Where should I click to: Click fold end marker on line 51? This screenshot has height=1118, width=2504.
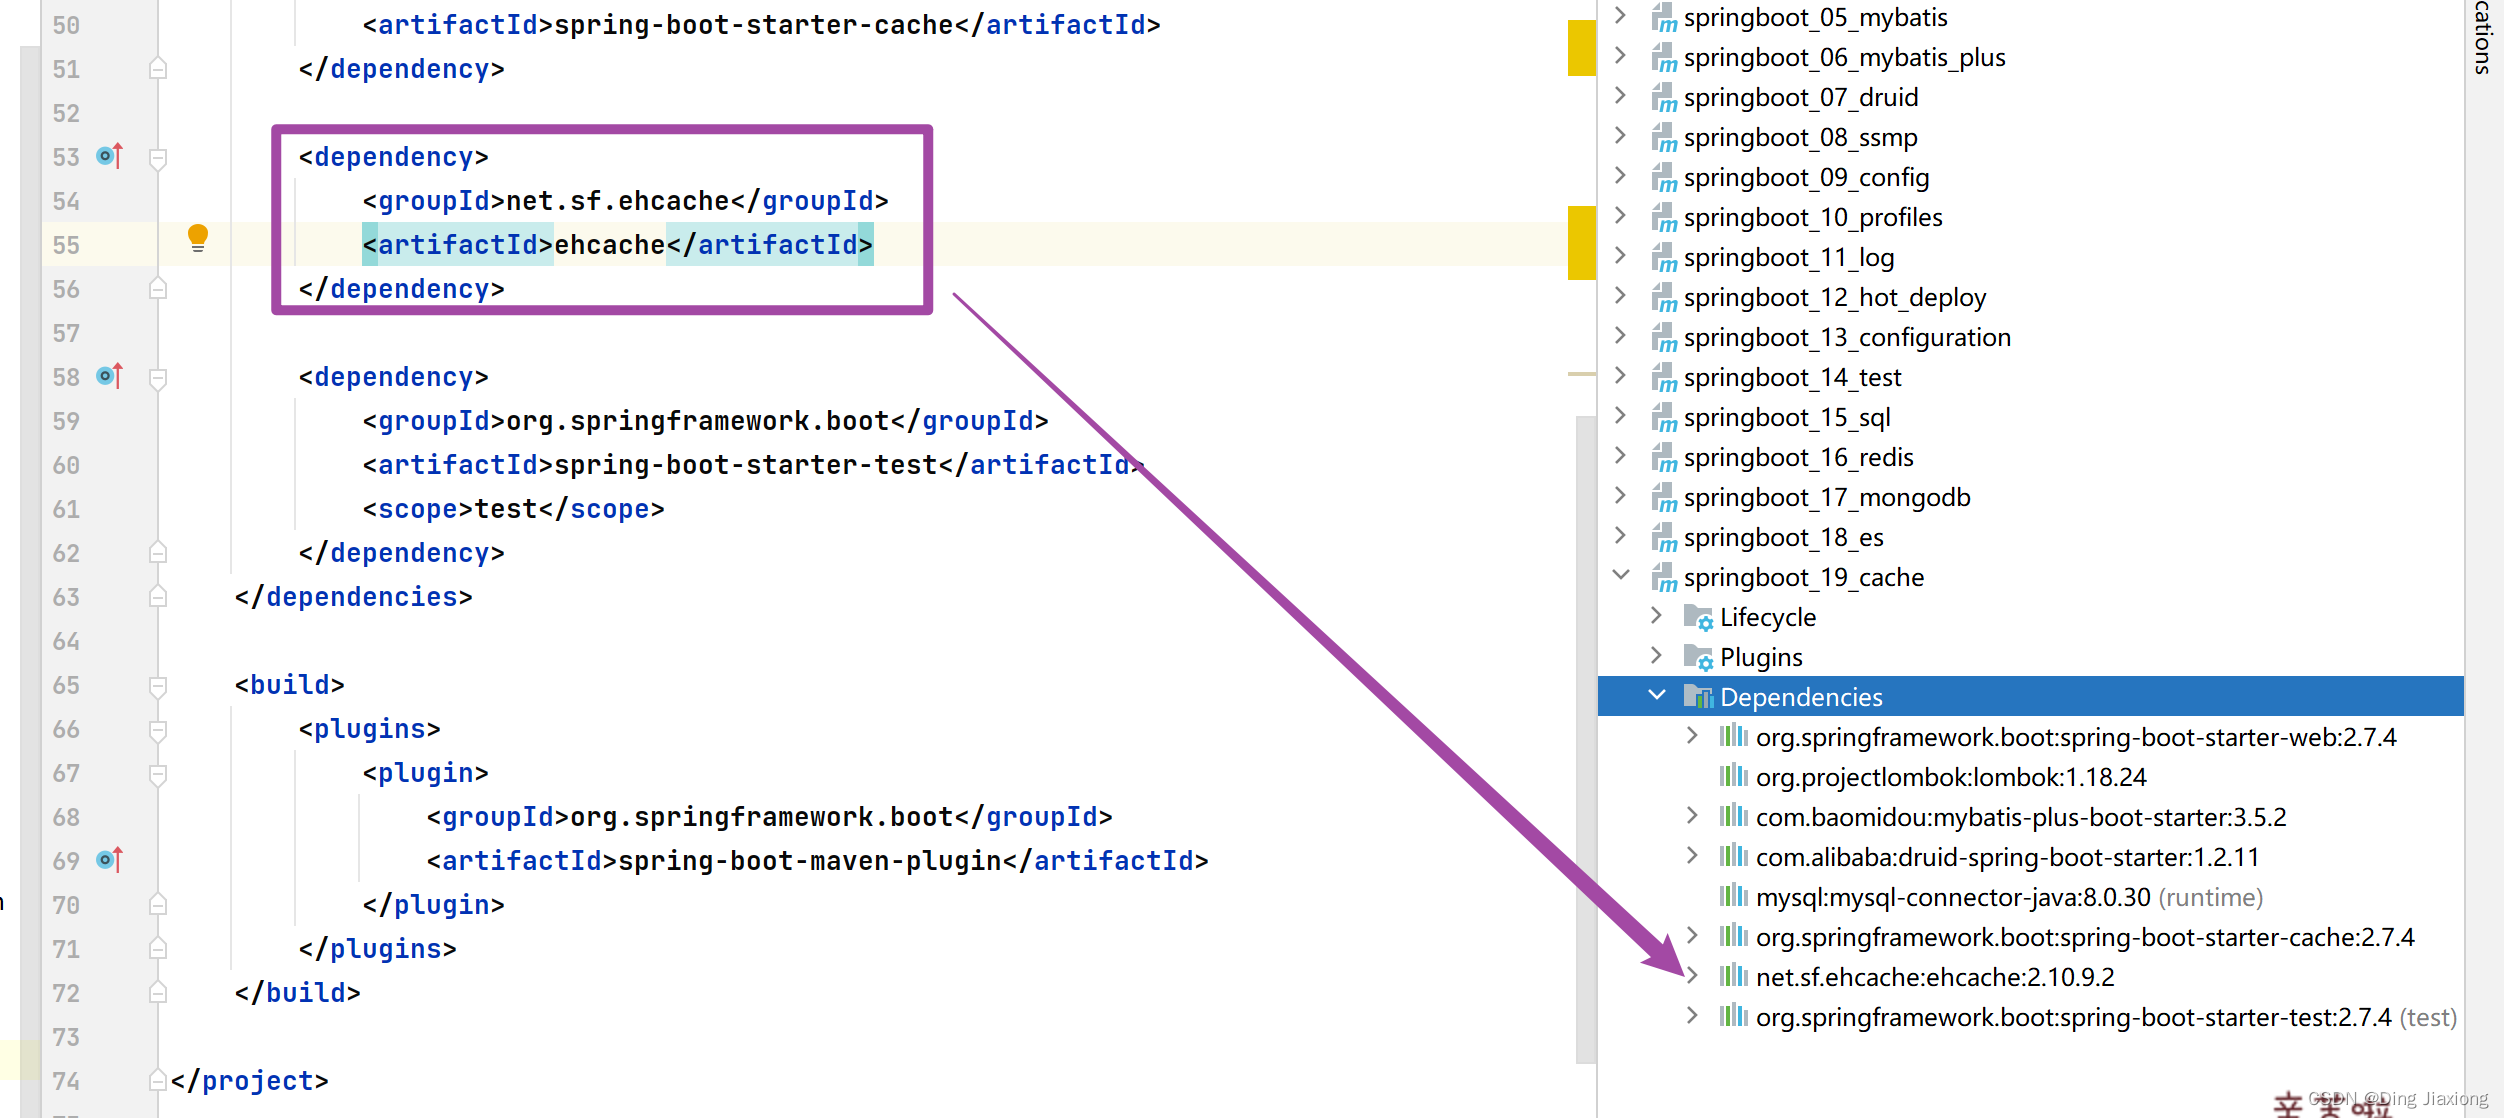point(158,68)
